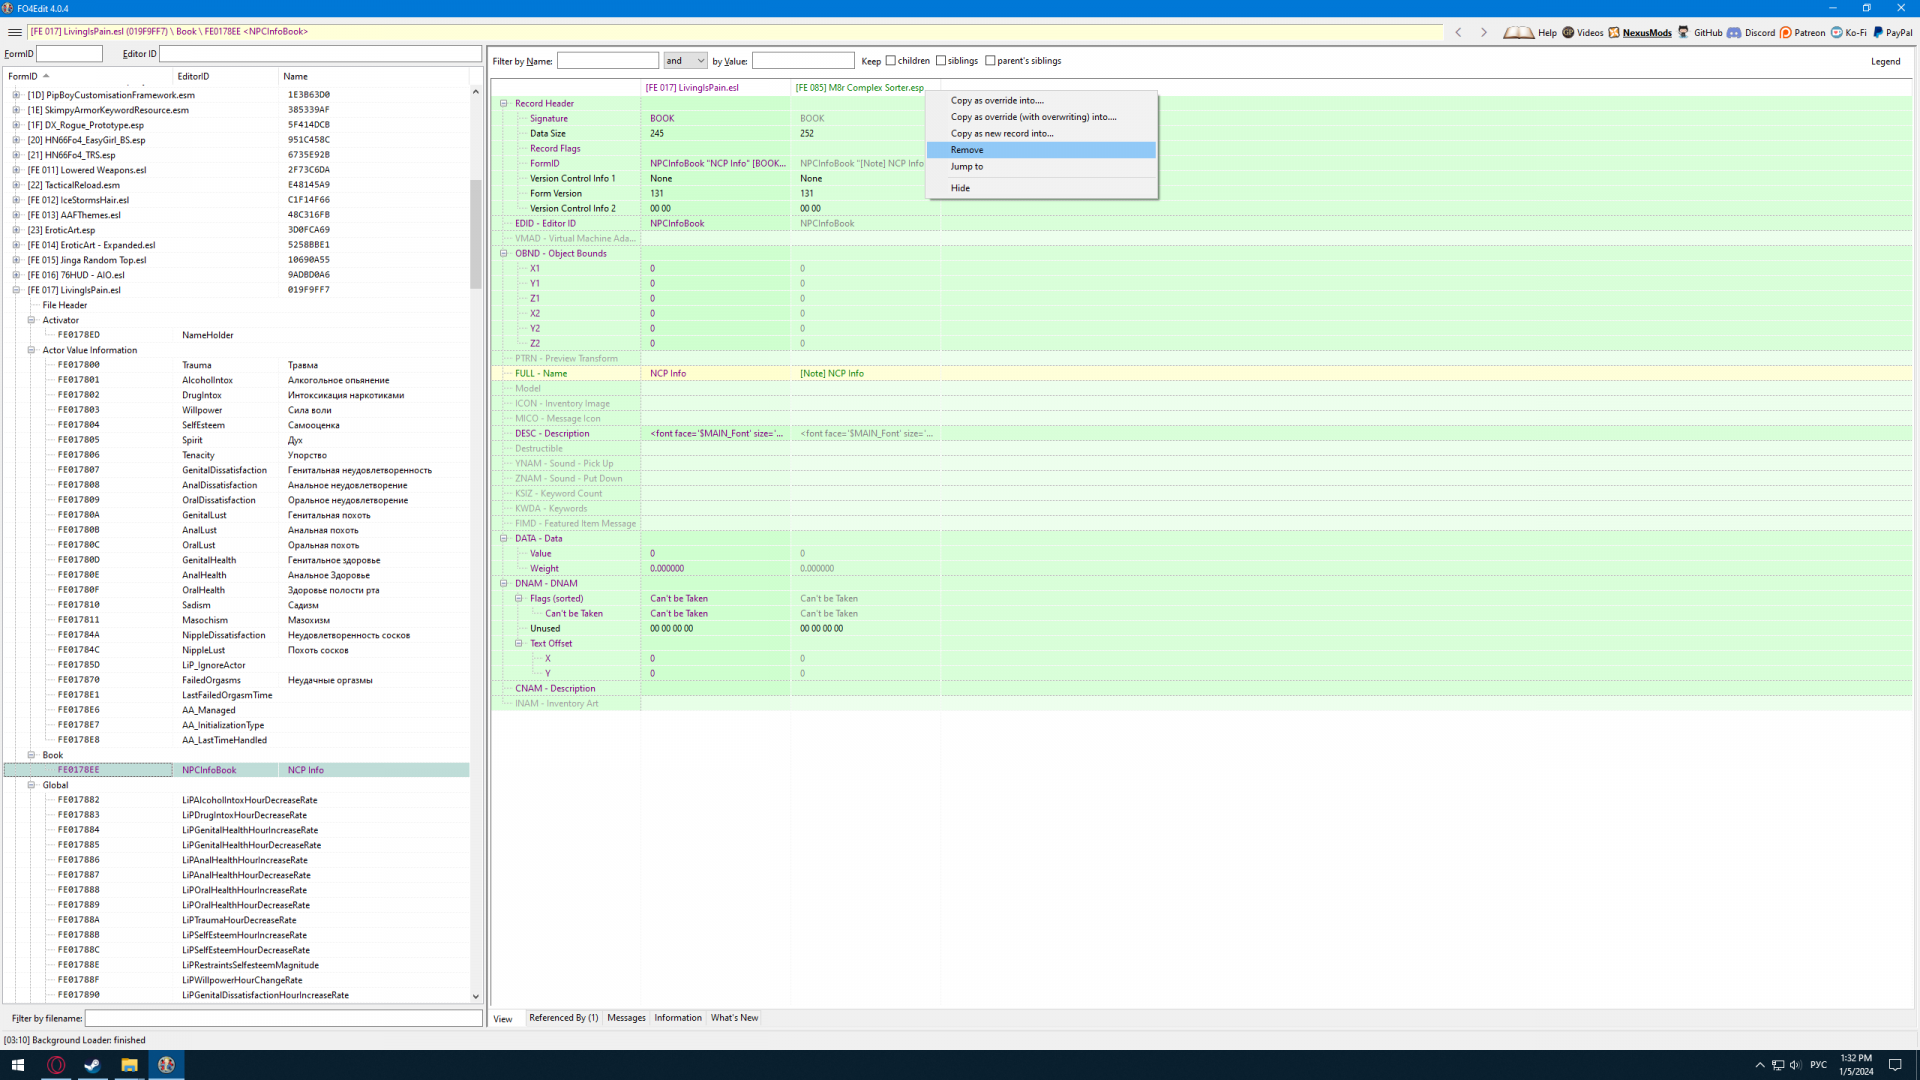
Task: Collapse the Actor Value Information tree node
Action: pyautogui.click(x=31, y=350)
